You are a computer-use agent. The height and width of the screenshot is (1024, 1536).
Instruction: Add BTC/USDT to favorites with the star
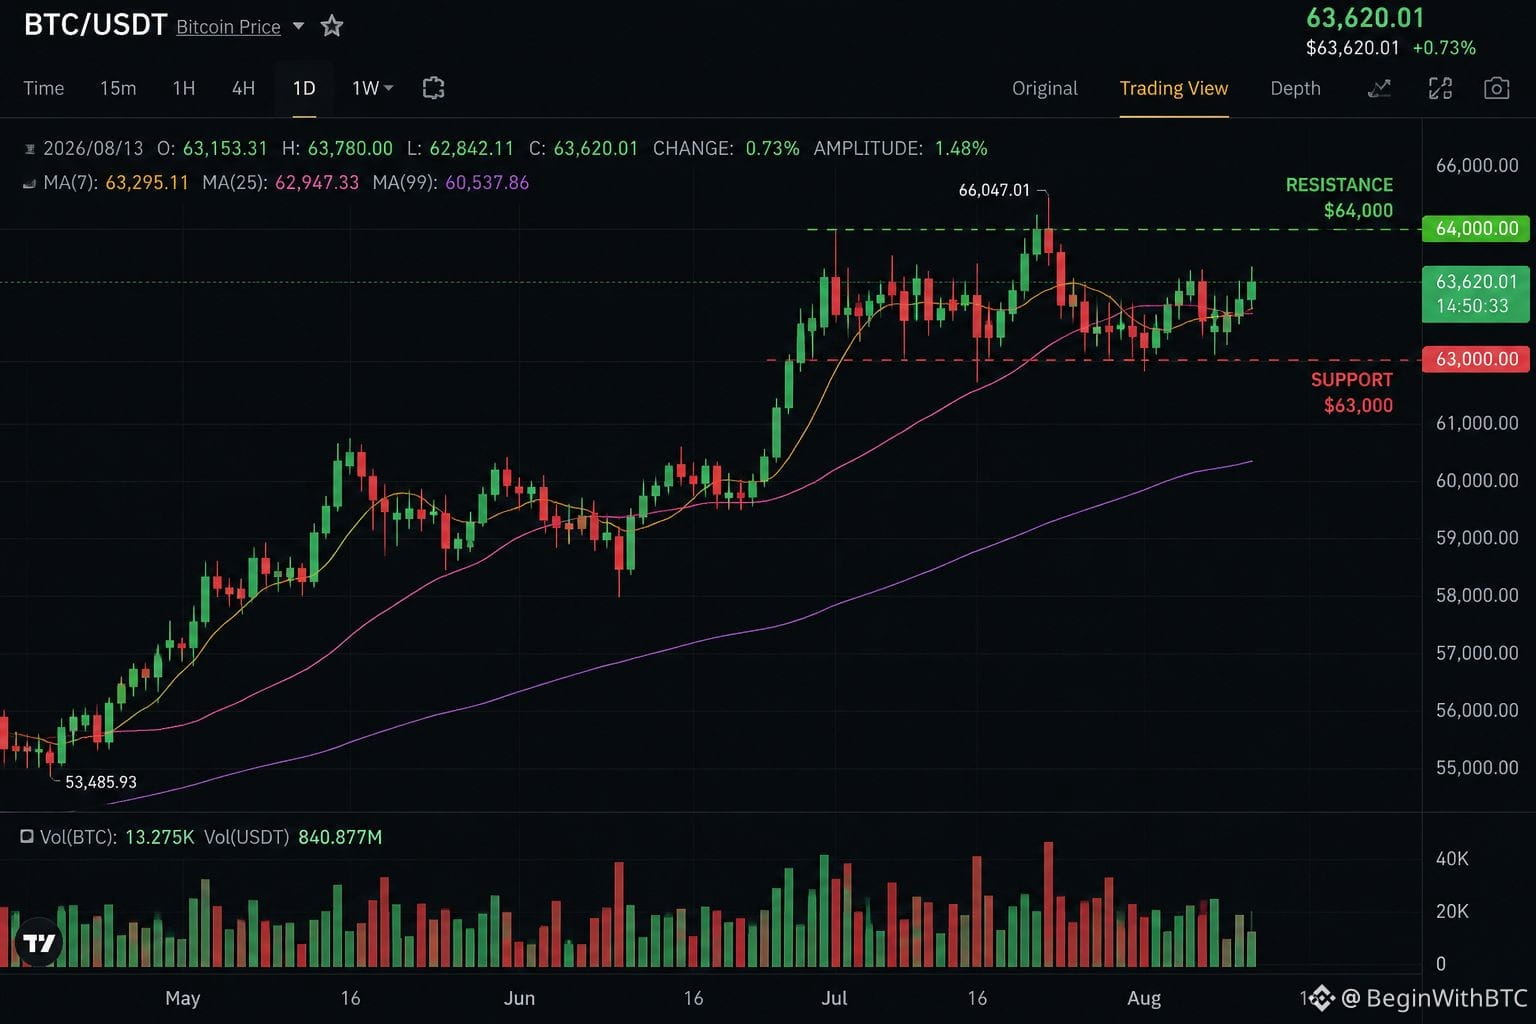pyautogui.click(x=332, y=26)
